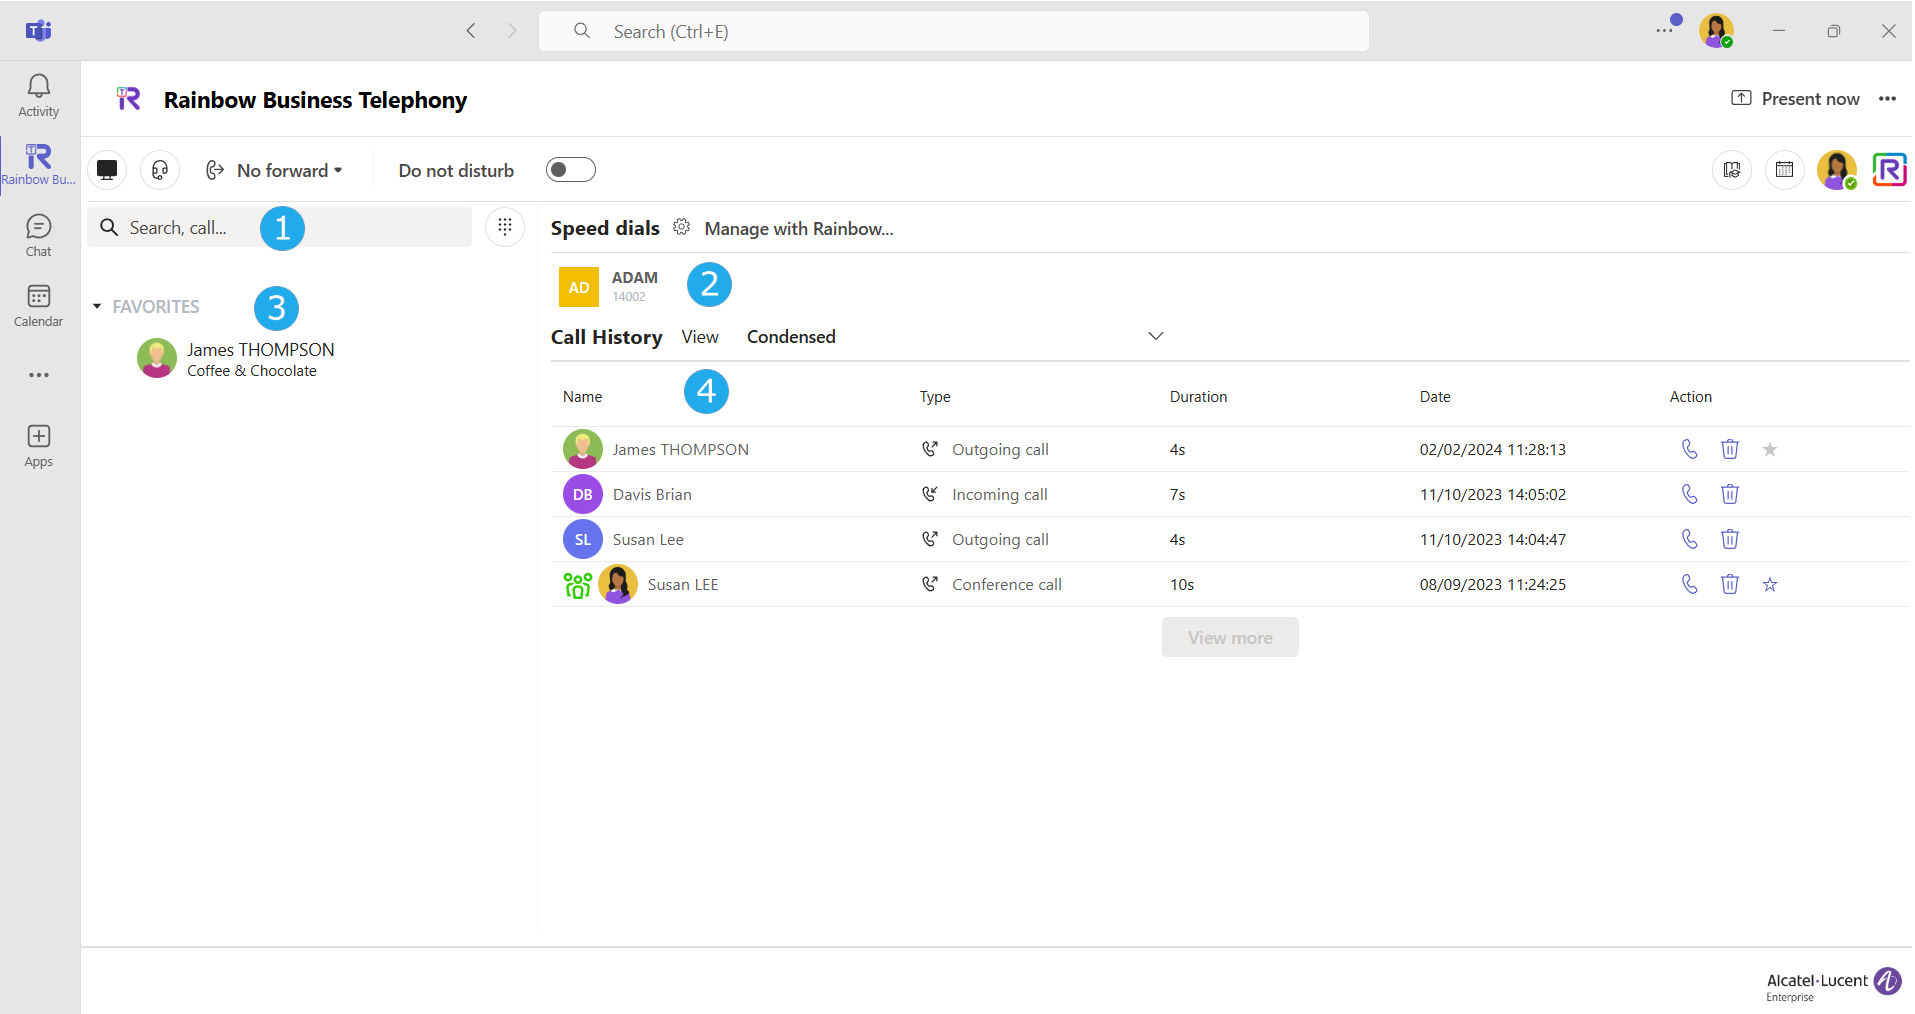Open the No forward dropdown
Screen dimensions: 1915x1014
pos(275,170)
